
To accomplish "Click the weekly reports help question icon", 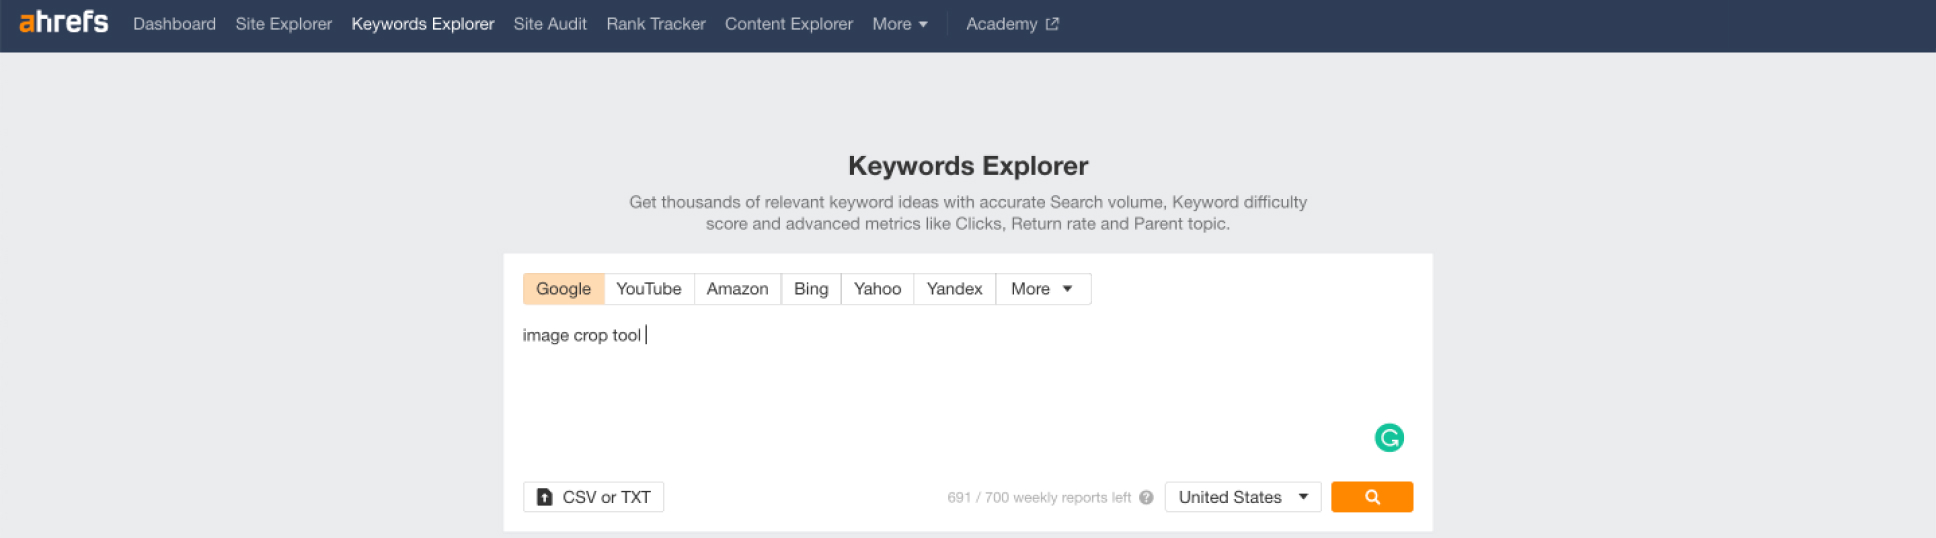I will tap(1146, 498).
